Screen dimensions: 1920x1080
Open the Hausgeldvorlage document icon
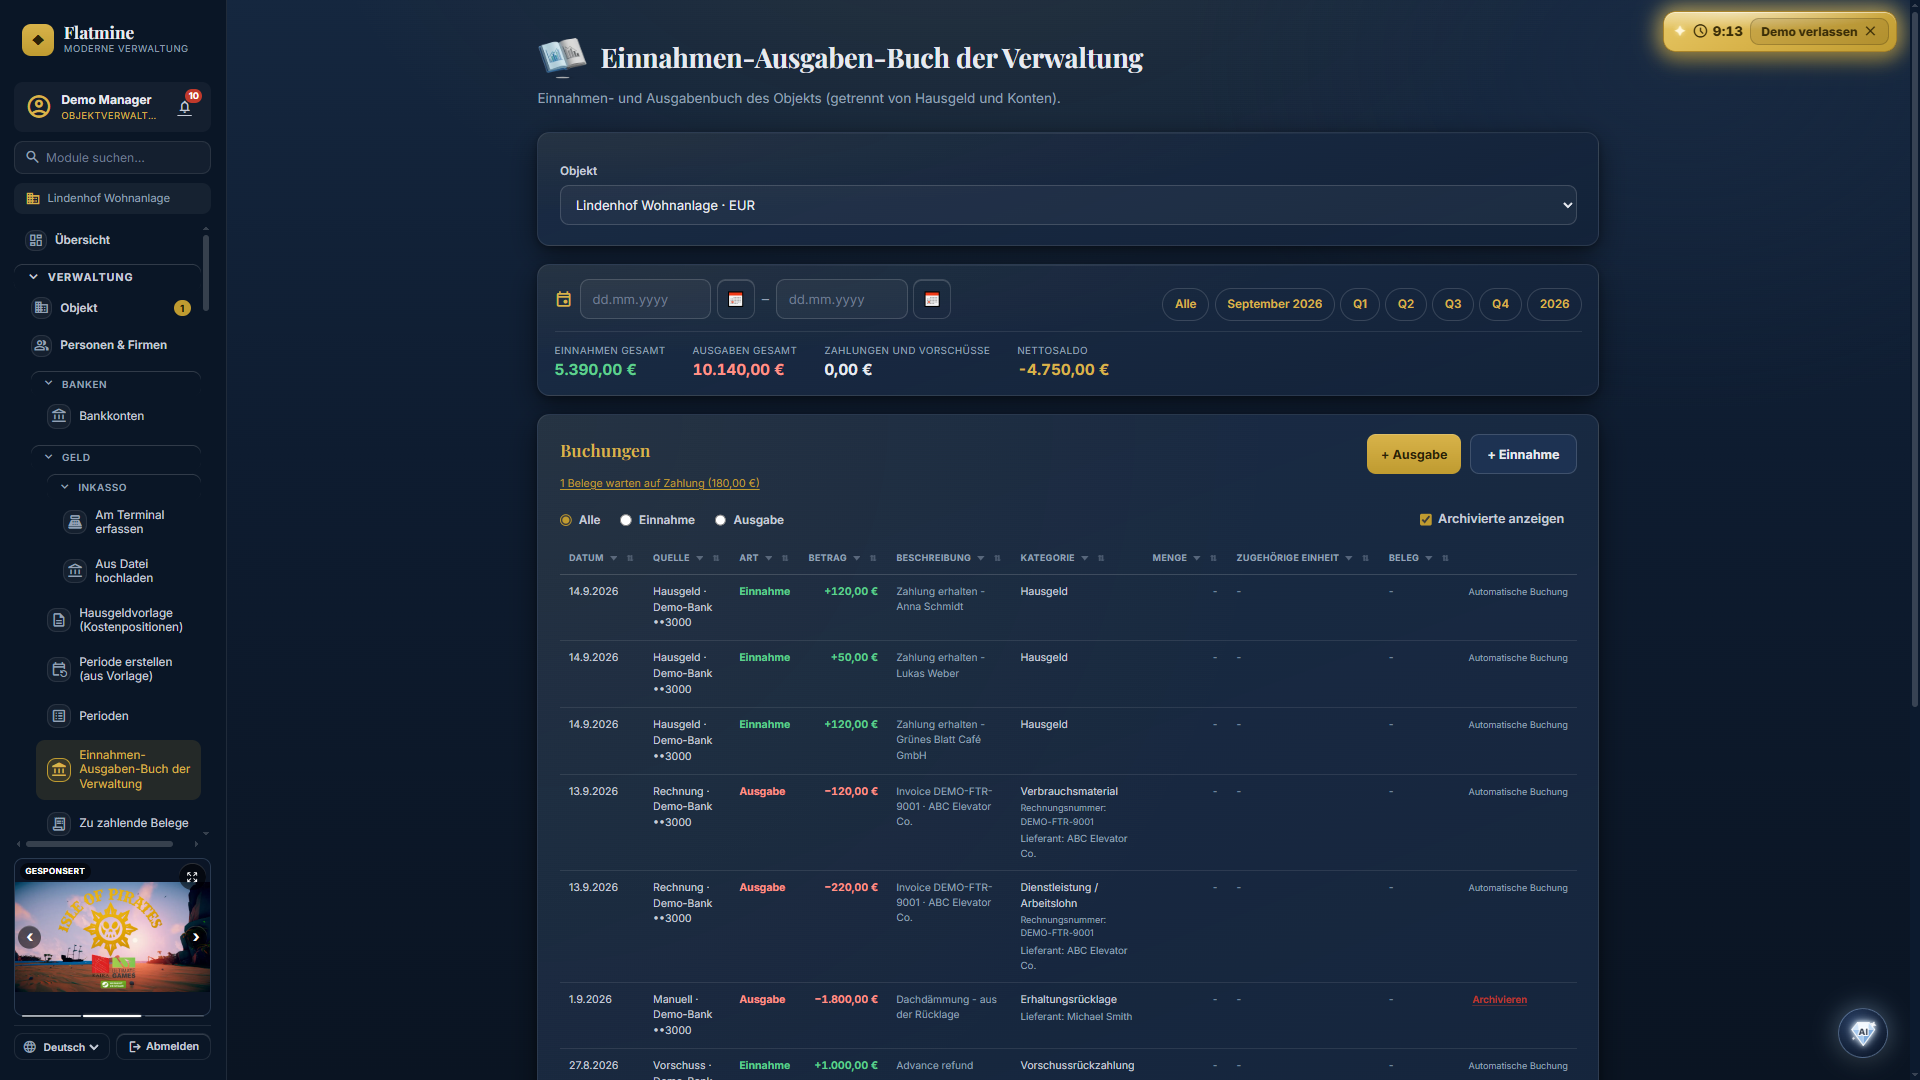pos(59,620)
